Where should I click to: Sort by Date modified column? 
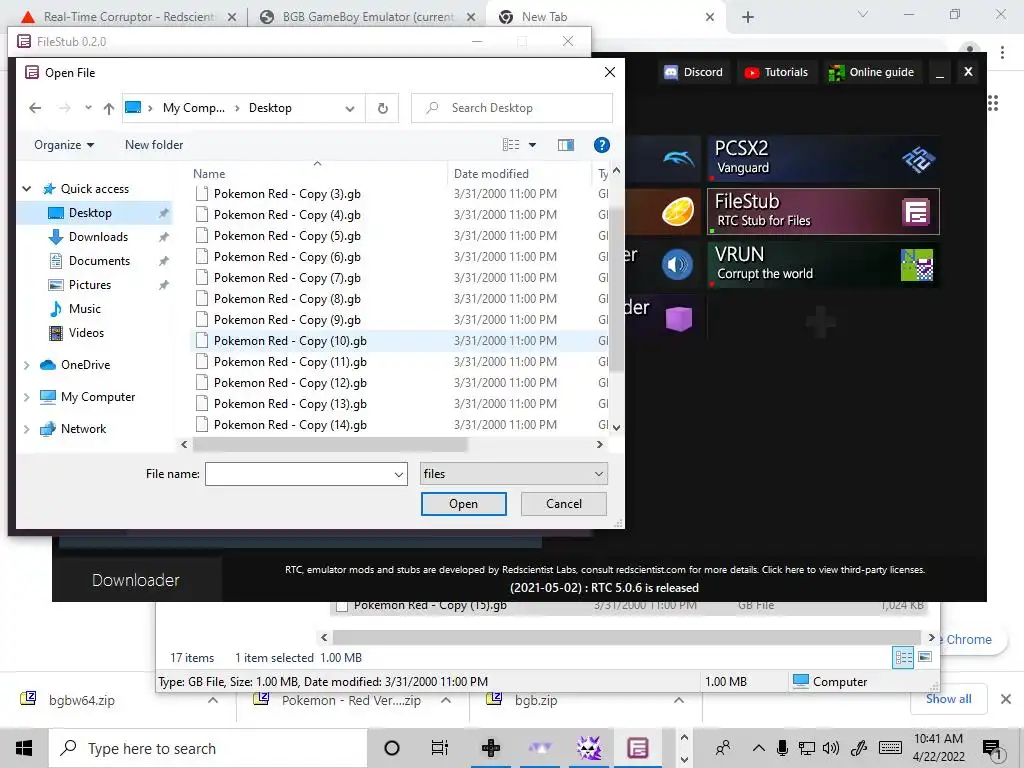coord(491,174)
